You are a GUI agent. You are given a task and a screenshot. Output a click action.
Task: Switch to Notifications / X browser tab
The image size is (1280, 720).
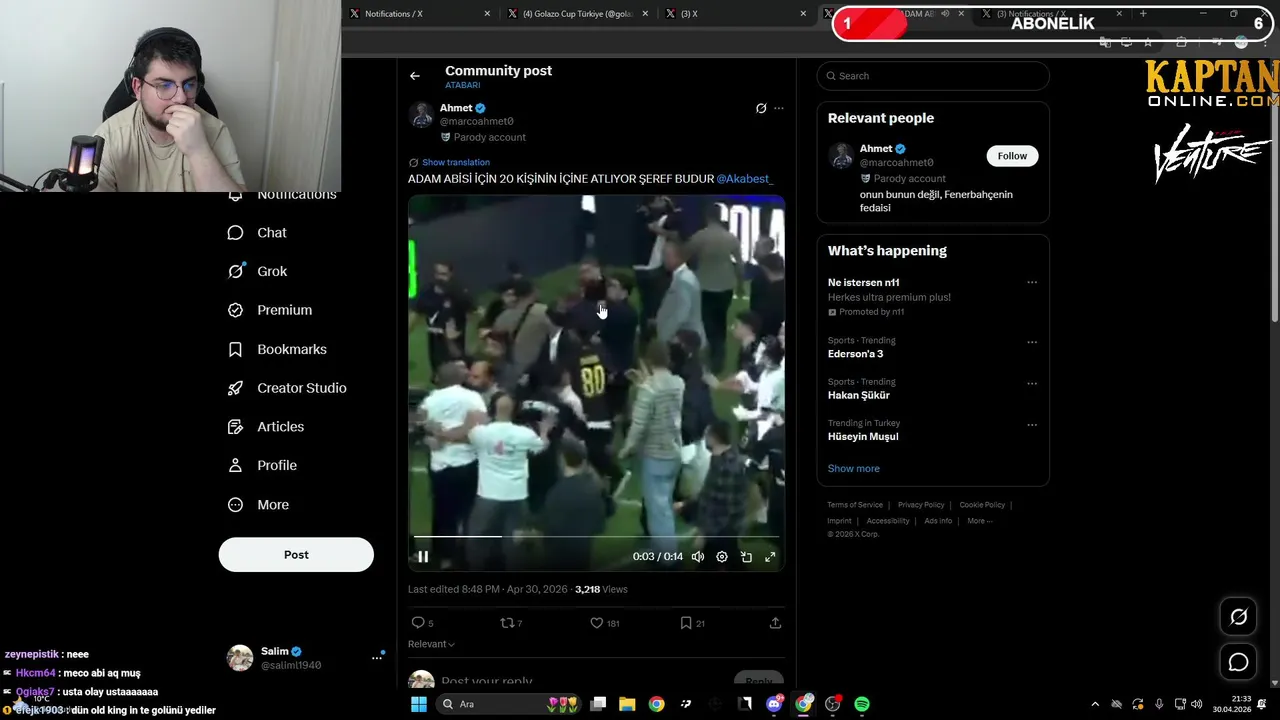420,14
